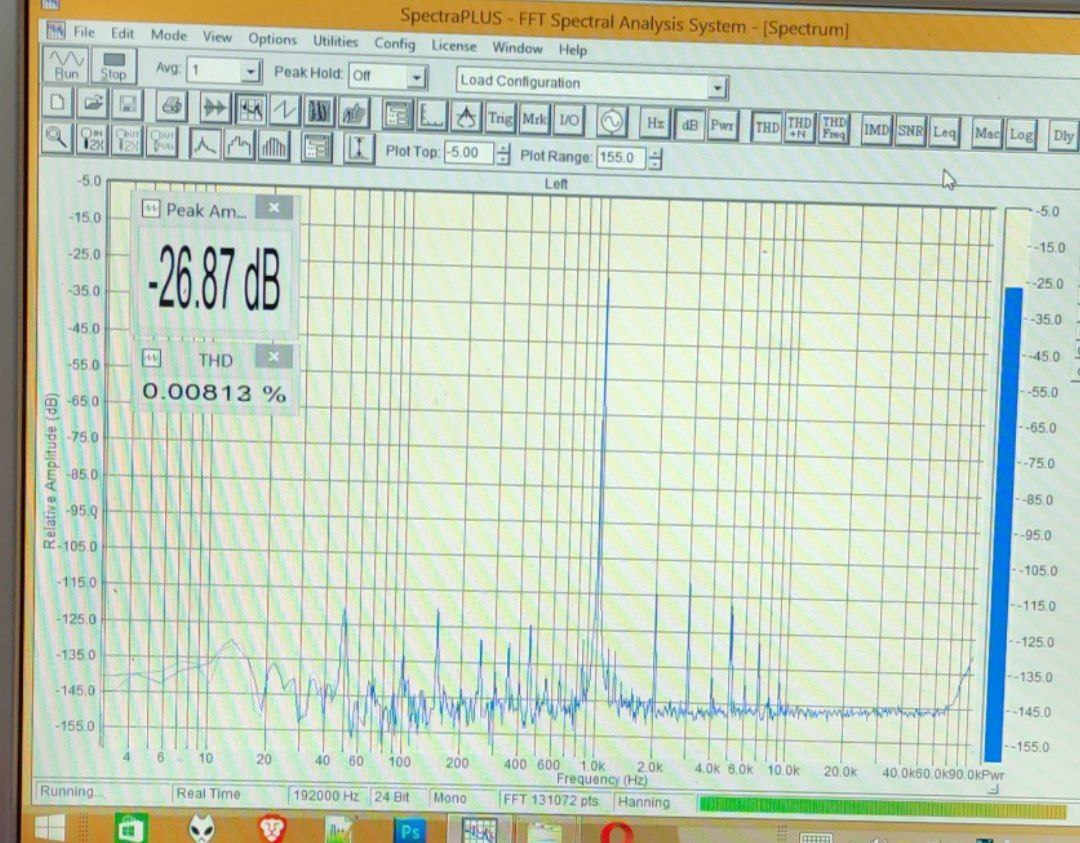This screenshot has width=1080, height=843.
Task: Open the signal generator sine icon
Action: [612, 122]
